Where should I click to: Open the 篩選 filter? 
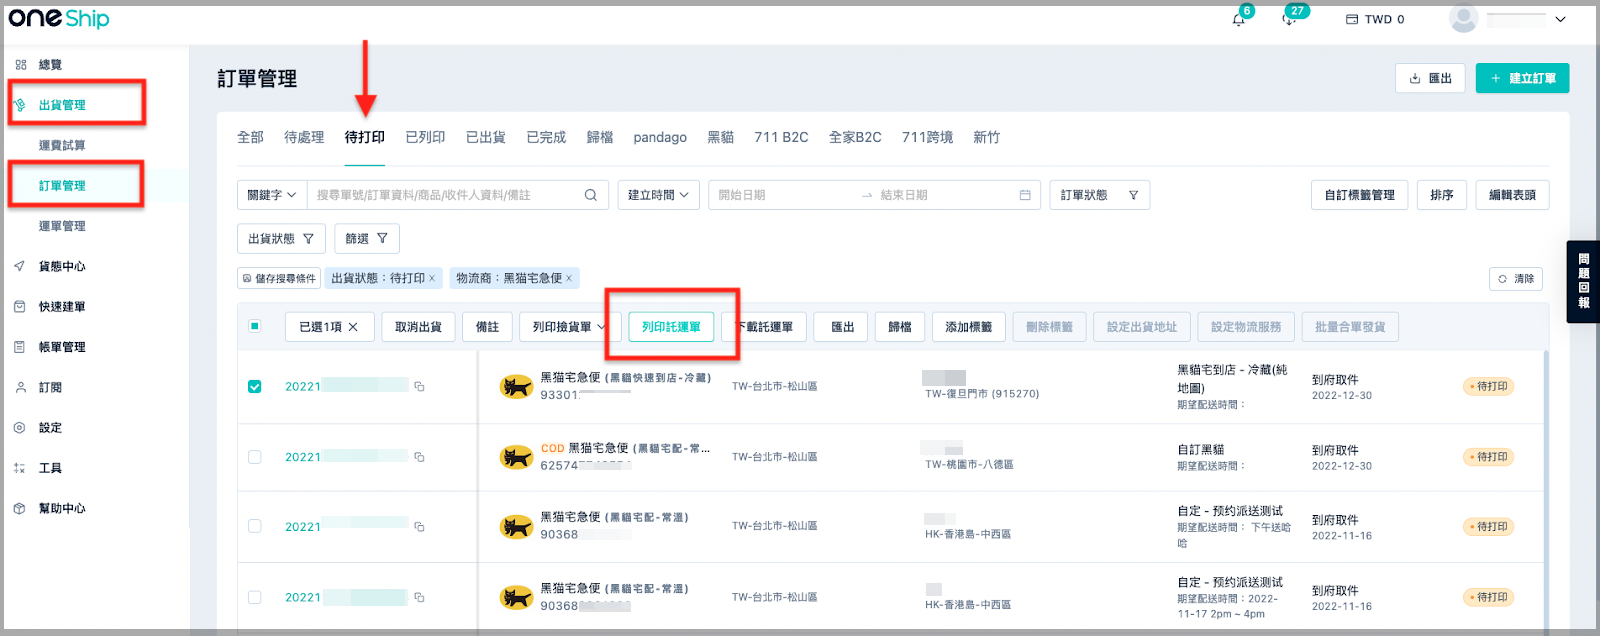[x=367, y=239]
